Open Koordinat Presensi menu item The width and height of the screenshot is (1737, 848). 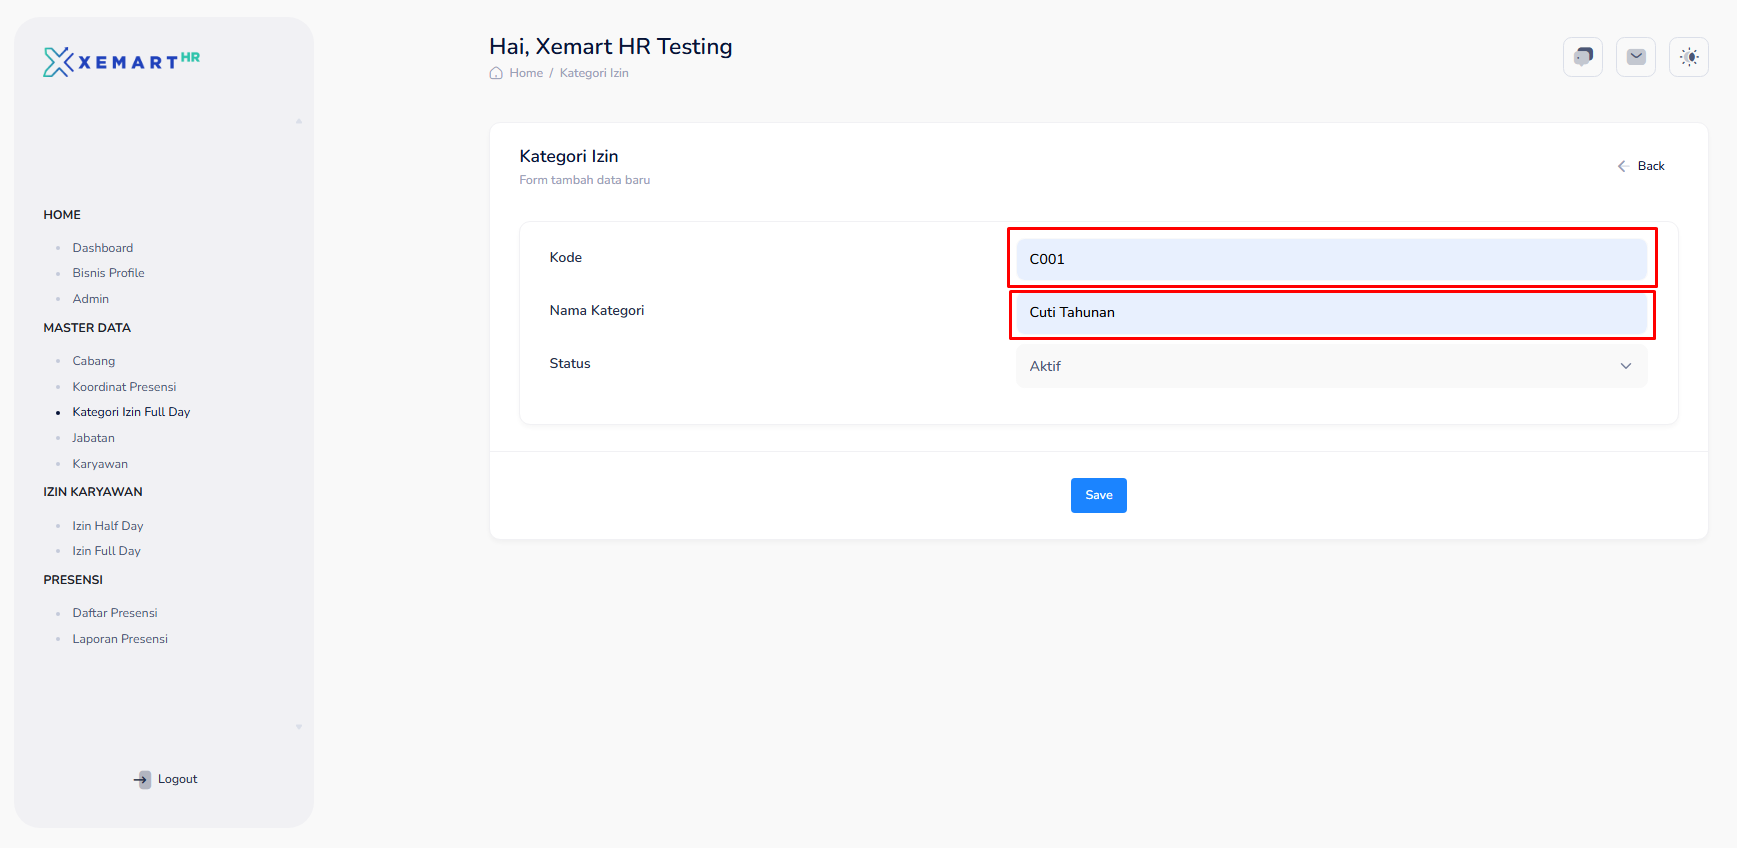point(124,387)
